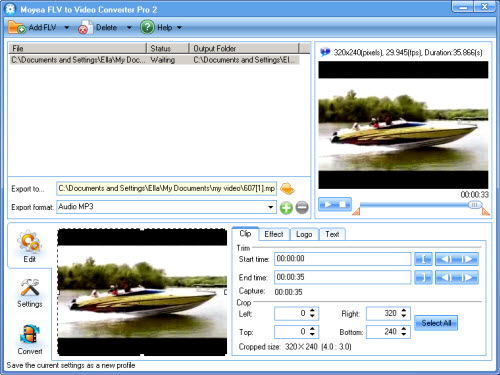Open the Edit panel in sidebar

pos(29,246)
